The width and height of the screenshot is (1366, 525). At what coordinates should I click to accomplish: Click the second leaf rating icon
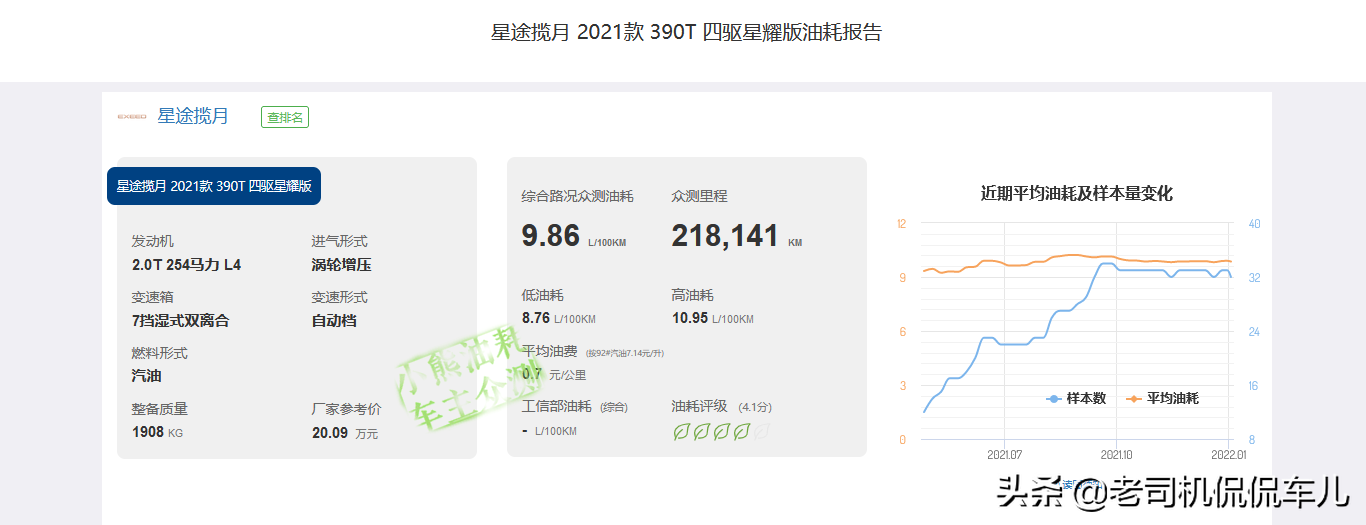tap(702, 432)
